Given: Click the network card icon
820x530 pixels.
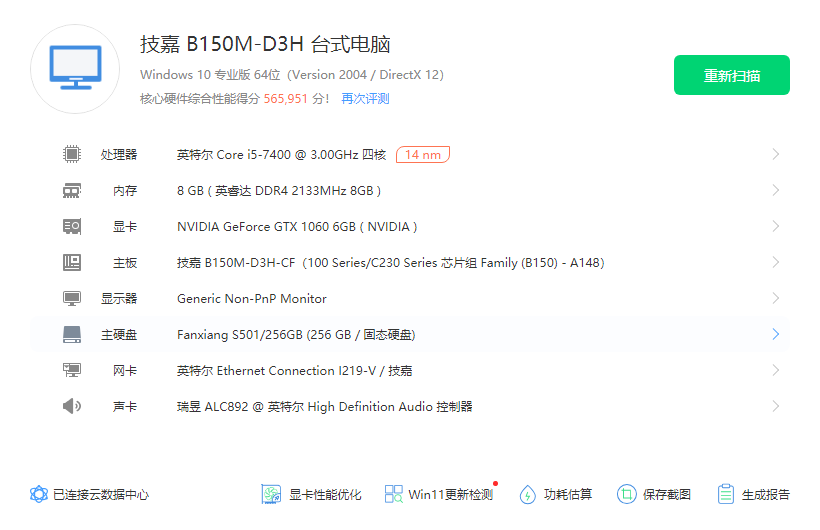Looking at the screenshot, I should point(72,370).
